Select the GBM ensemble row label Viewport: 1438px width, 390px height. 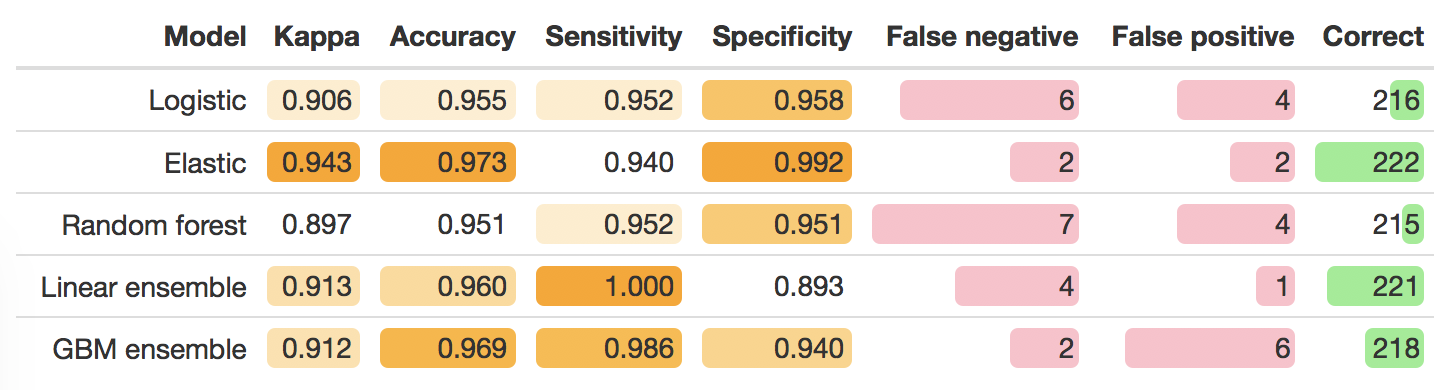coord(150,349)
